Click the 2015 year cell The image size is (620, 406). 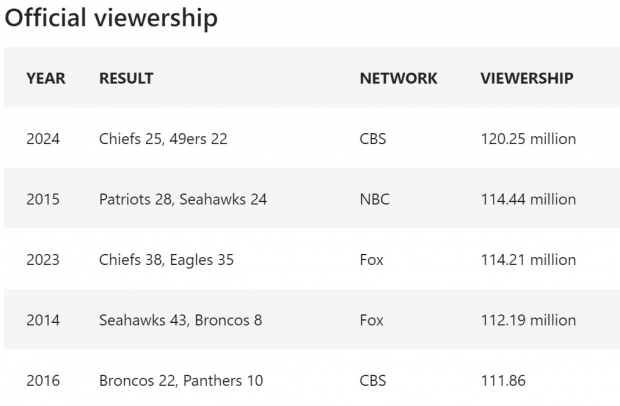coord(43,199)
